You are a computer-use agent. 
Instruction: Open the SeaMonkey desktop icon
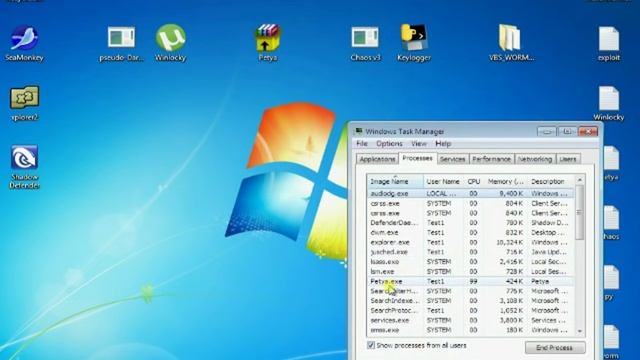[24, 43]
